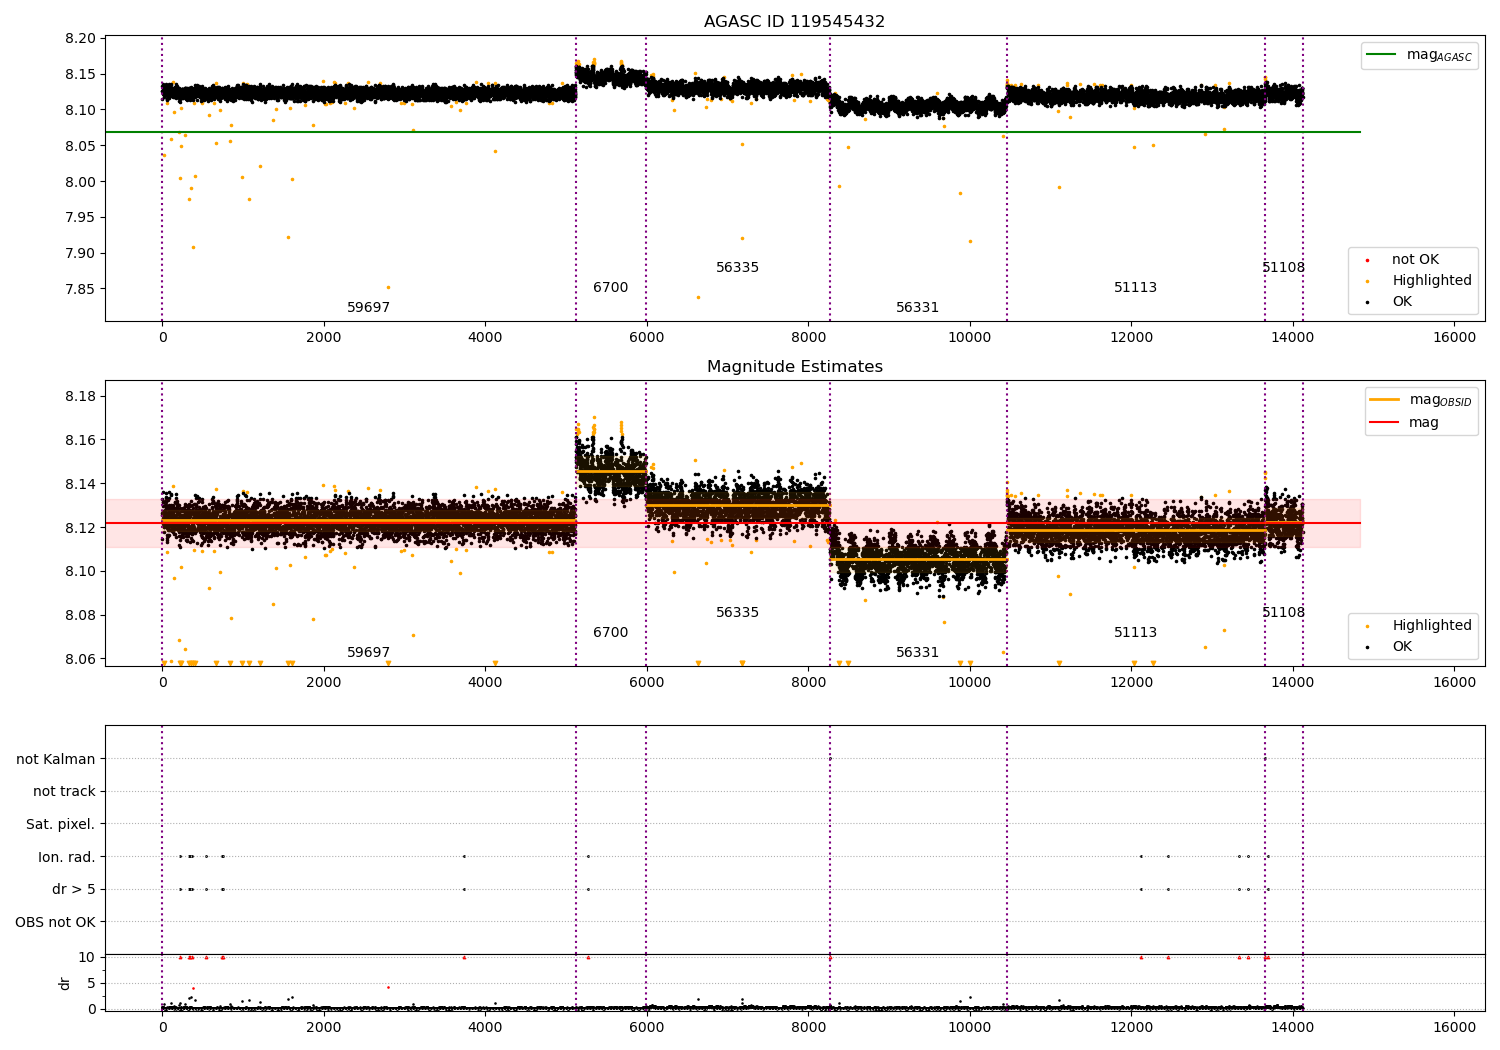Click the 'OBS not OK' axis label
This screenshot has height=1050, width=1500.
pos(56,922)
